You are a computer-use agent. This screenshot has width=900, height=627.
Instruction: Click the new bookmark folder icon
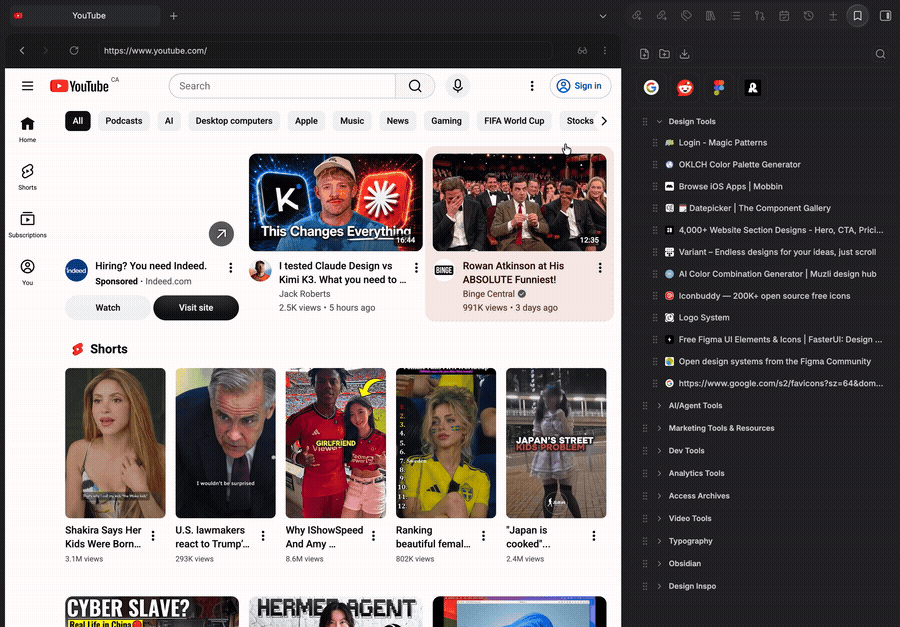664,54
